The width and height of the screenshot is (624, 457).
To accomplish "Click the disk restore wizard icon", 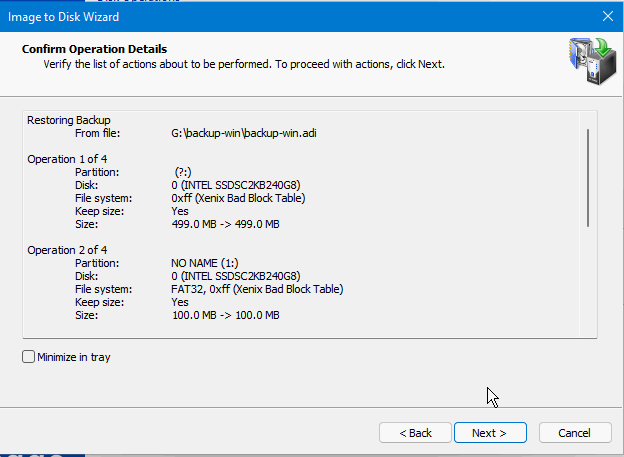I will pos(593,61).
